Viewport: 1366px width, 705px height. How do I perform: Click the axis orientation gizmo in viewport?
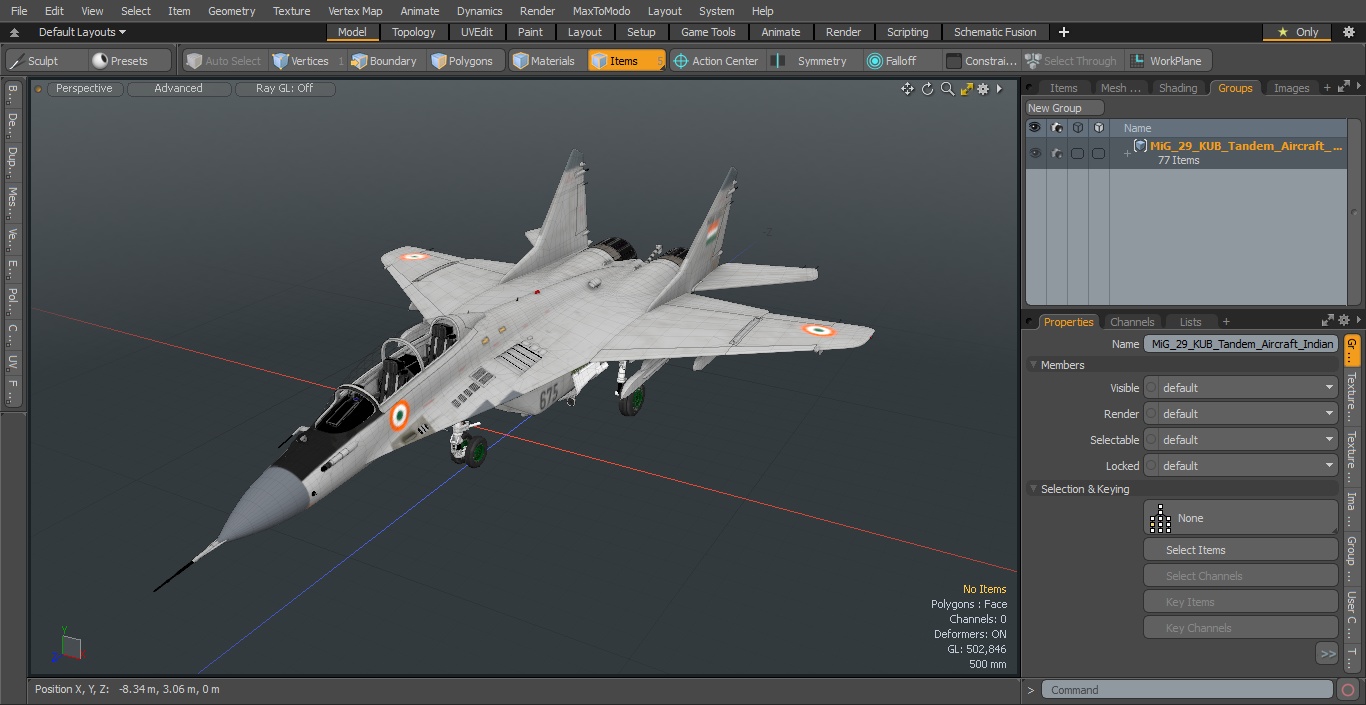click(68, 644)
